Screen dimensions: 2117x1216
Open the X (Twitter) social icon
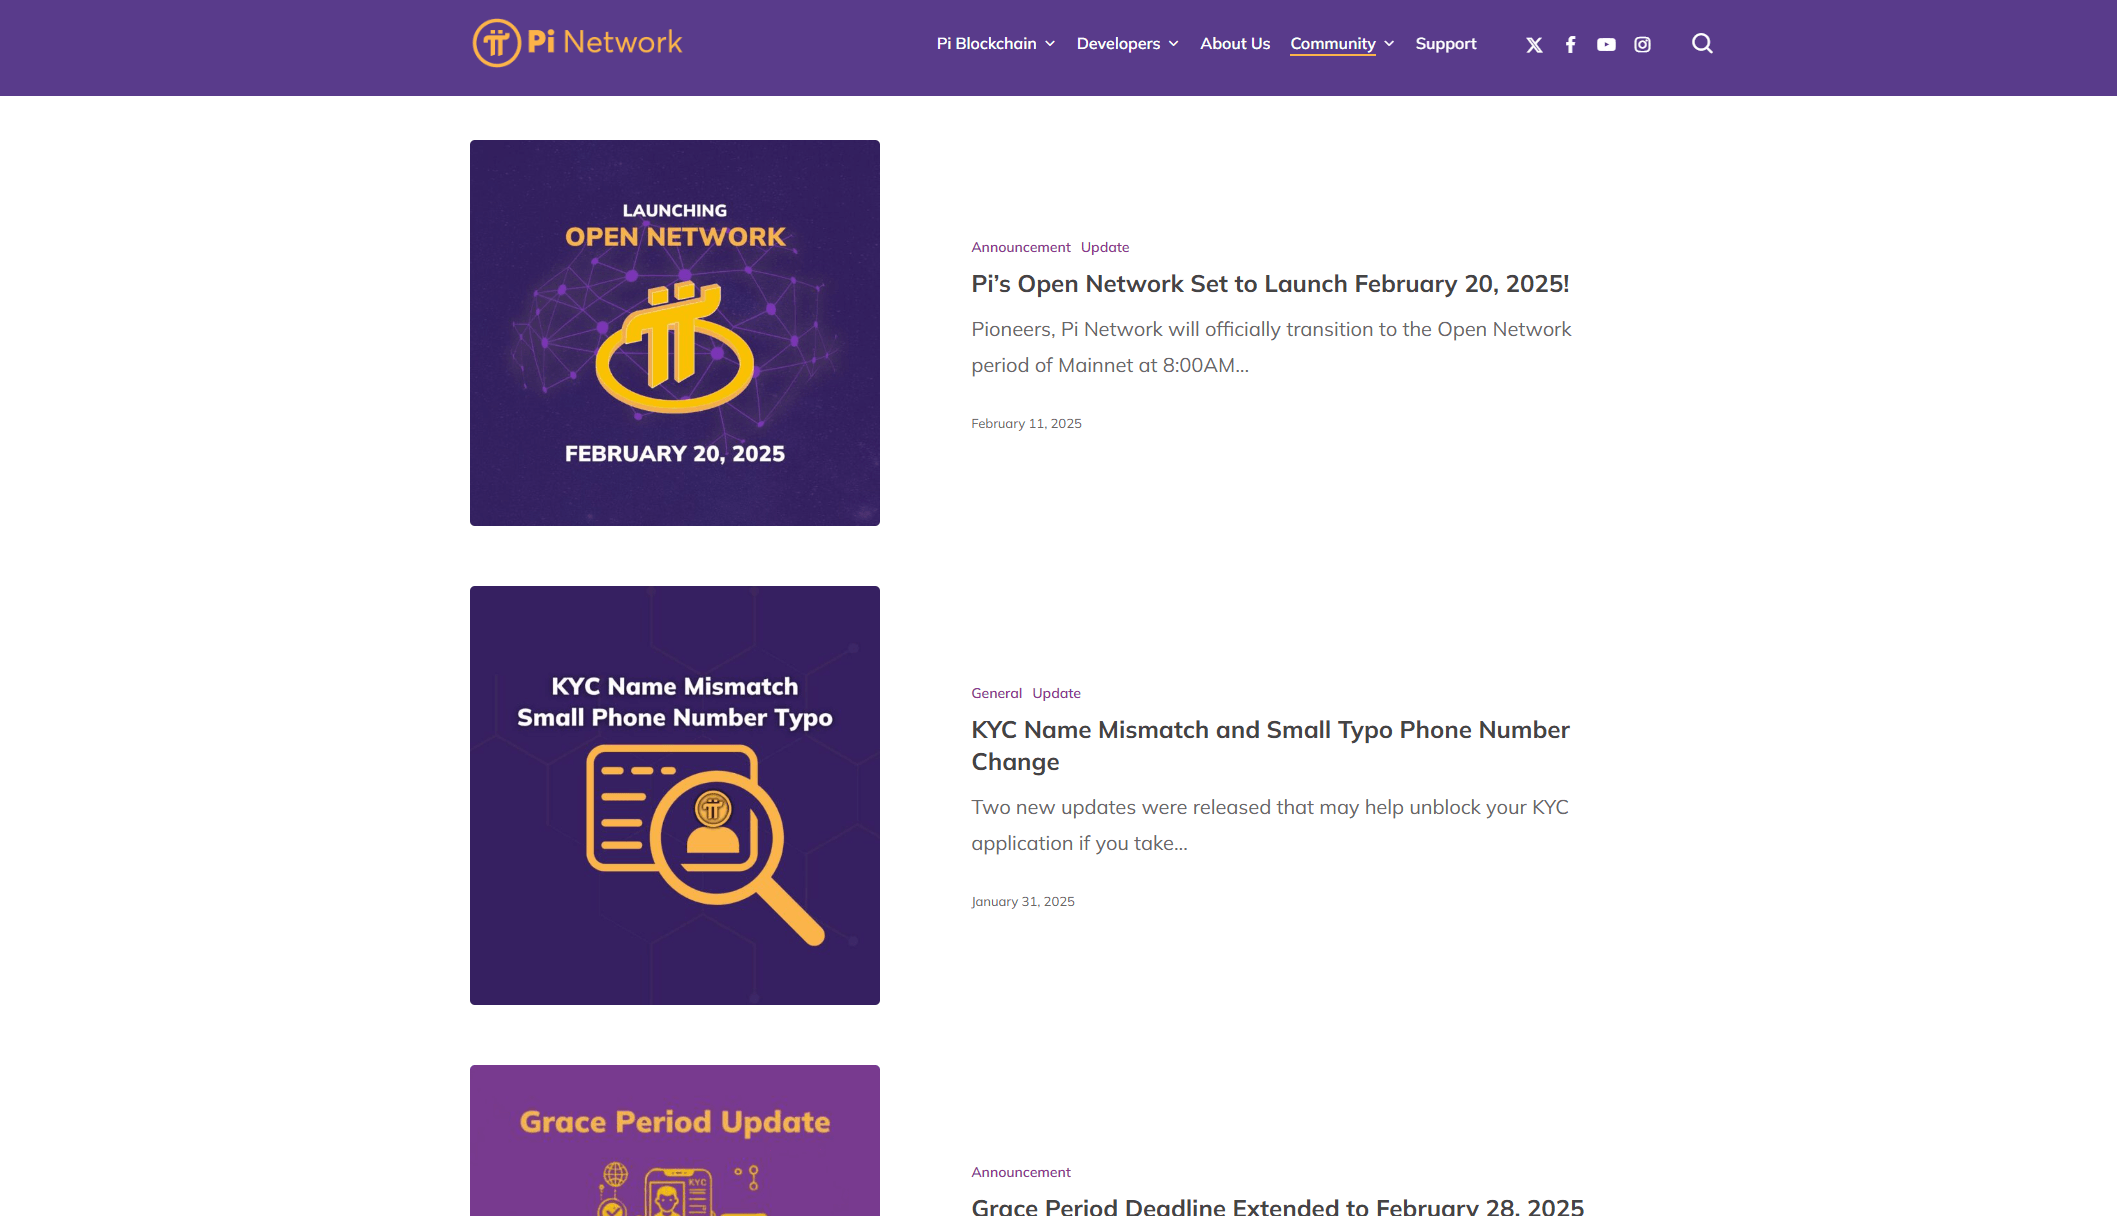click(1532, 44)
